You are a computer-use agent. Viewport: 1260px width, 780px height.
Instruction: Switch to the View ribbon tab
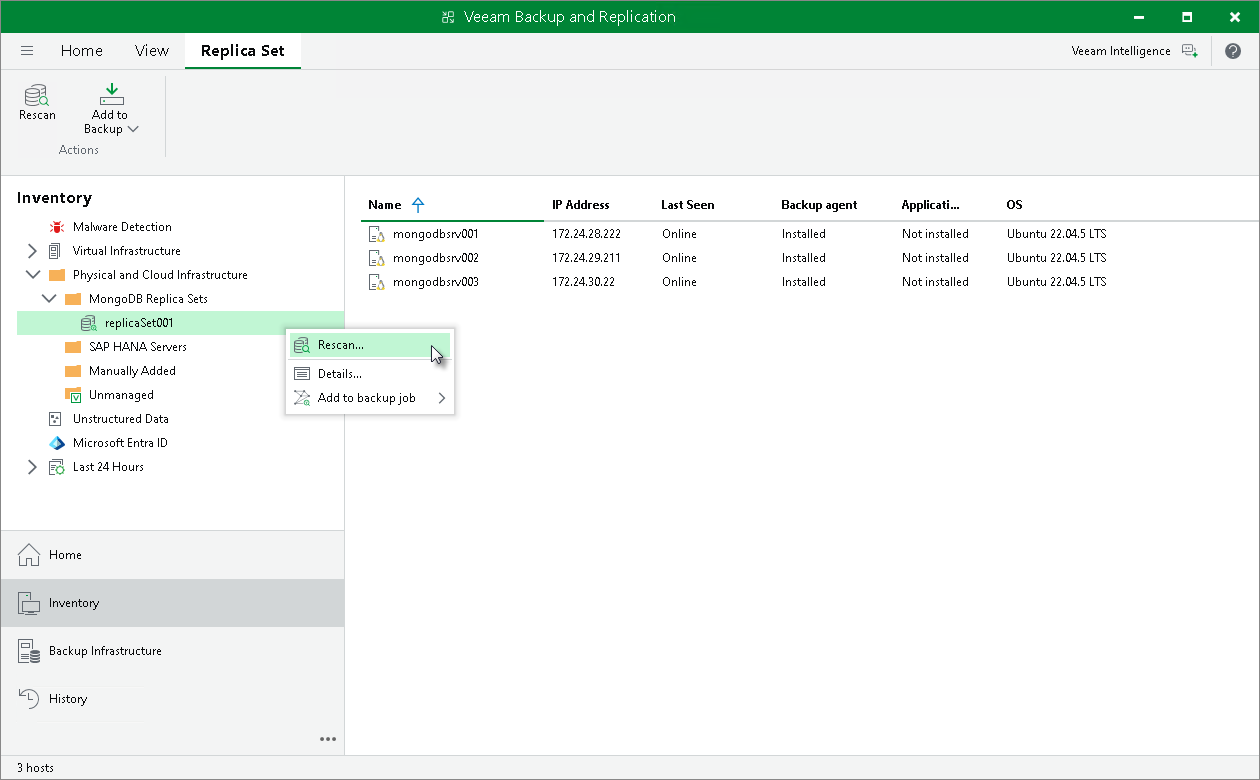152,50
